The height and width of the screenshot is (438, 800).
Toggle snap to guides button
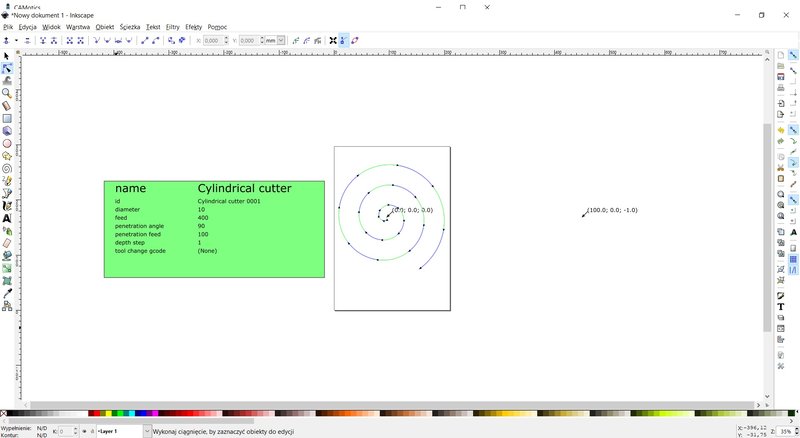793,270
